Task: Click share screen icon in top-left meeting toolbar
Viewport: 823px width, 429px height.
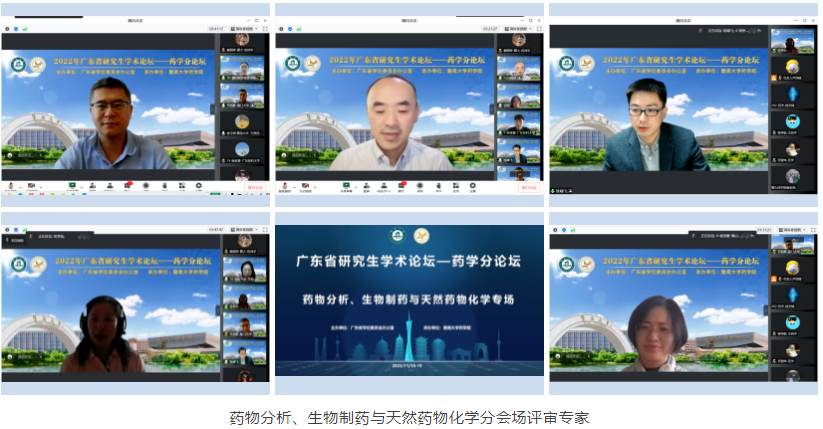Action: point(72,186)
